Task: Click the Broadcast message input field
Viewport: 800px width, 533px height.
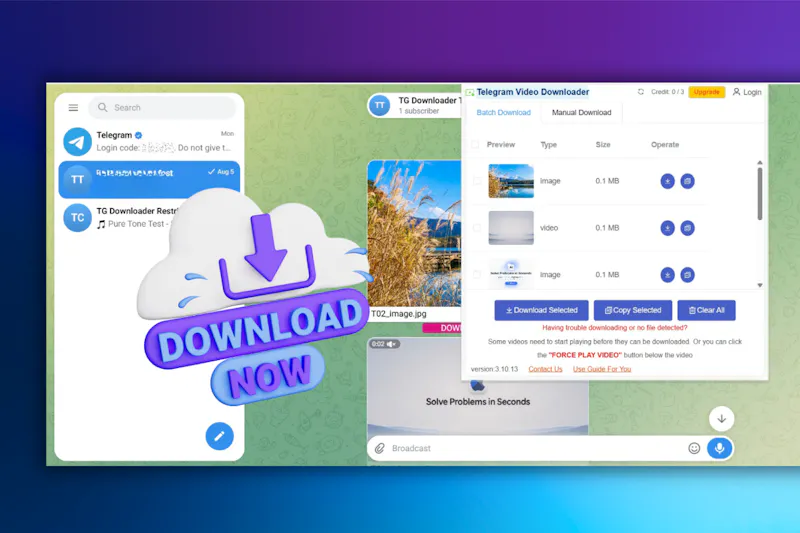Action: point(536,448)
